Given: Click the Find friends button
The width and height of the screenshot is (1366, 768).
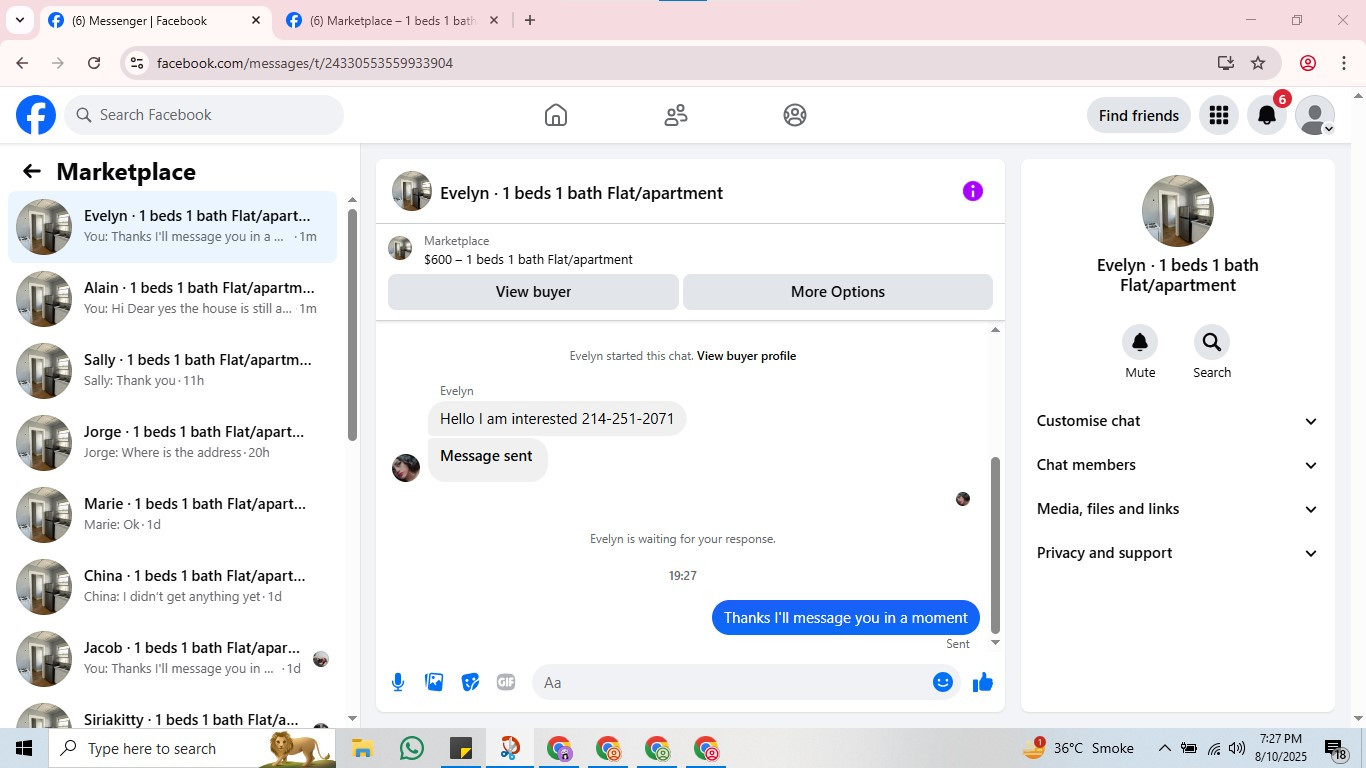Looking at the screenshot, I should coord(1139,115).
